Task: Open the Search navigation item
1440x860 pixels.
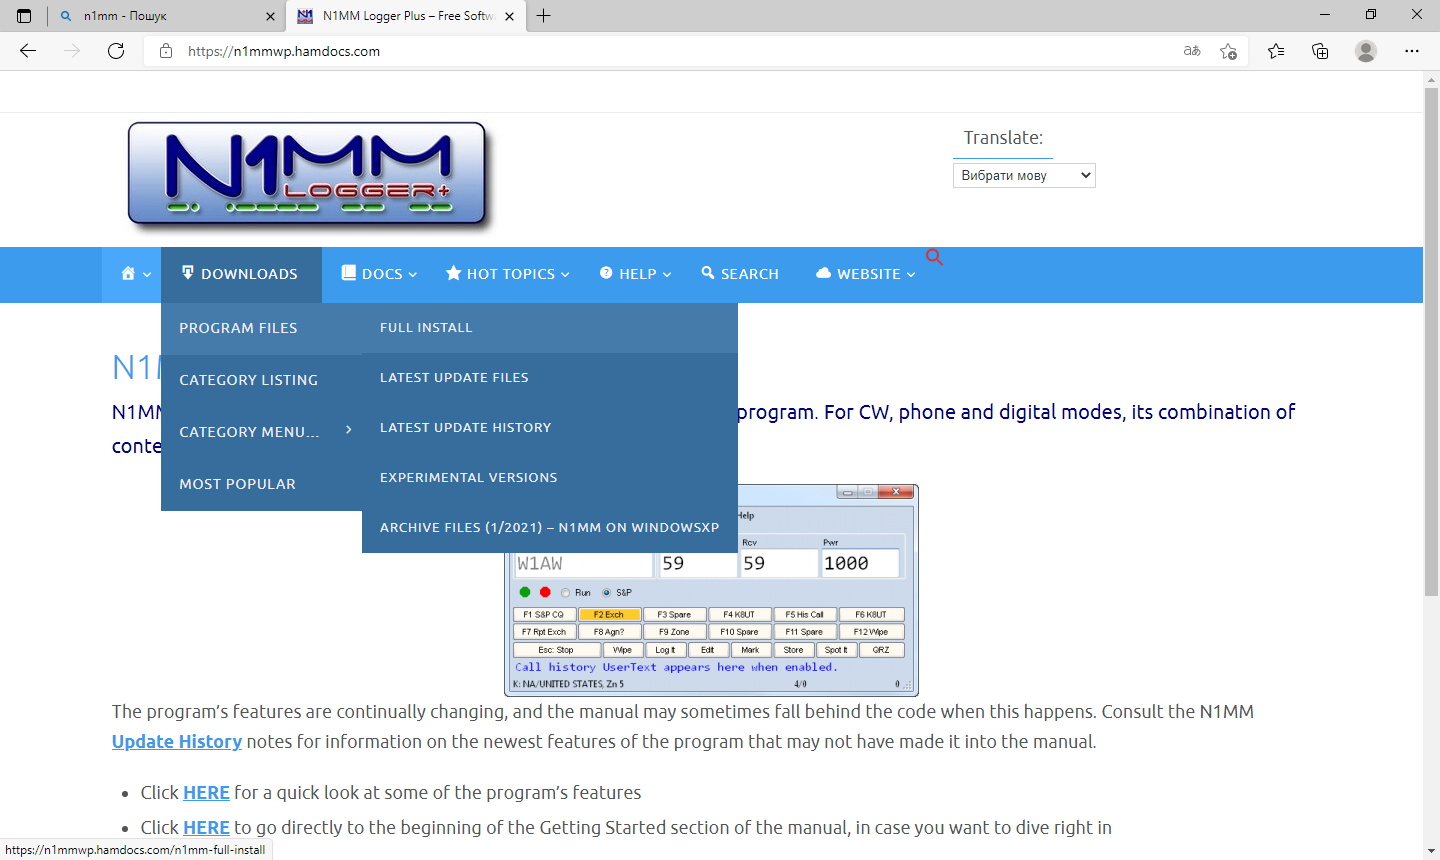Action: click(x=740, y=274)
